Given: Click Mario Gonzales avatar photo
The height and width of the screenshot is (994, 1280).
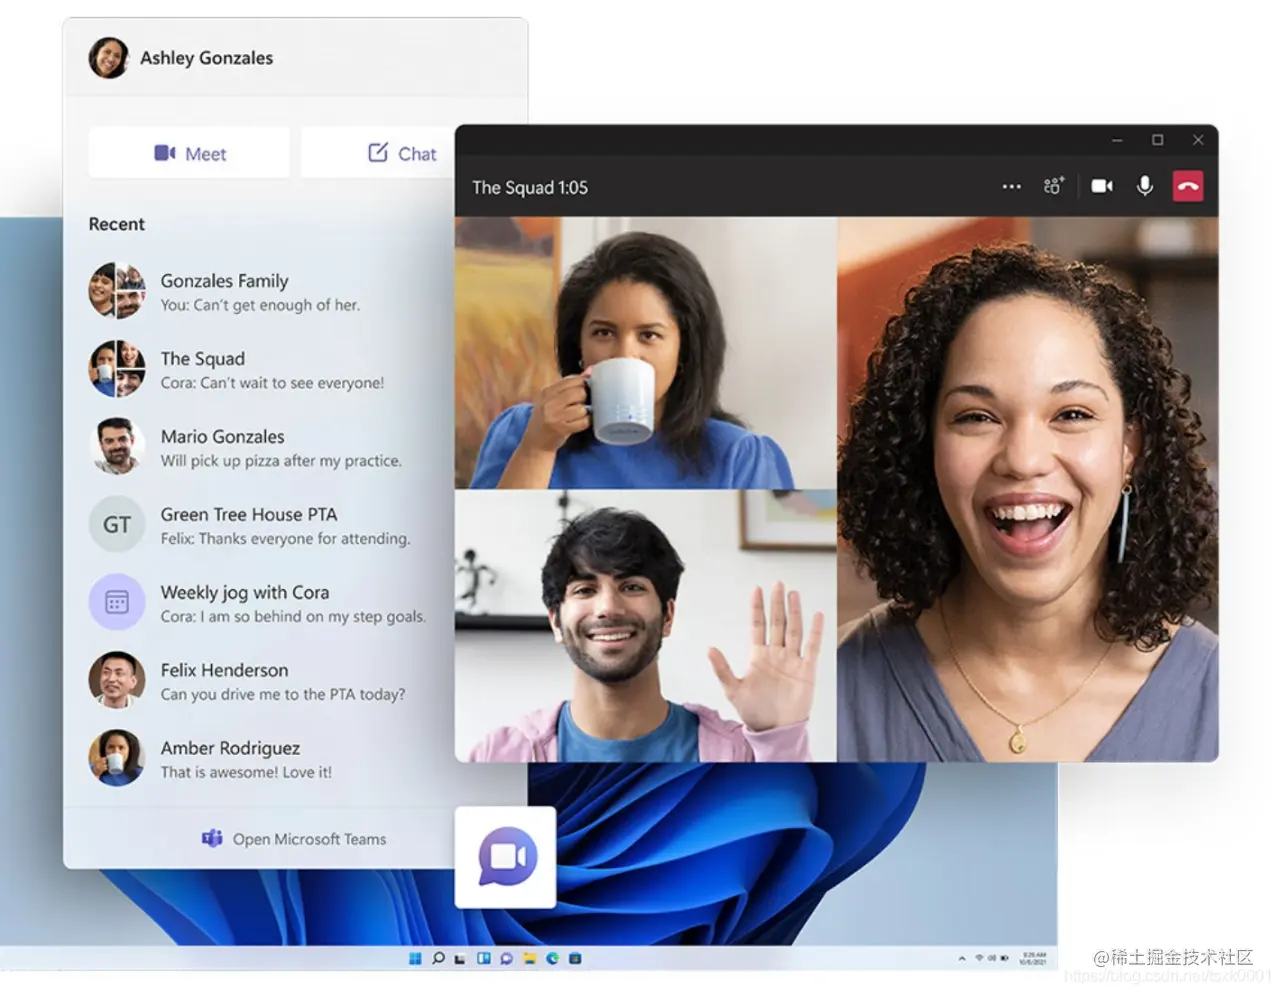Looking at the screenshot, I should tap(117, 446).
